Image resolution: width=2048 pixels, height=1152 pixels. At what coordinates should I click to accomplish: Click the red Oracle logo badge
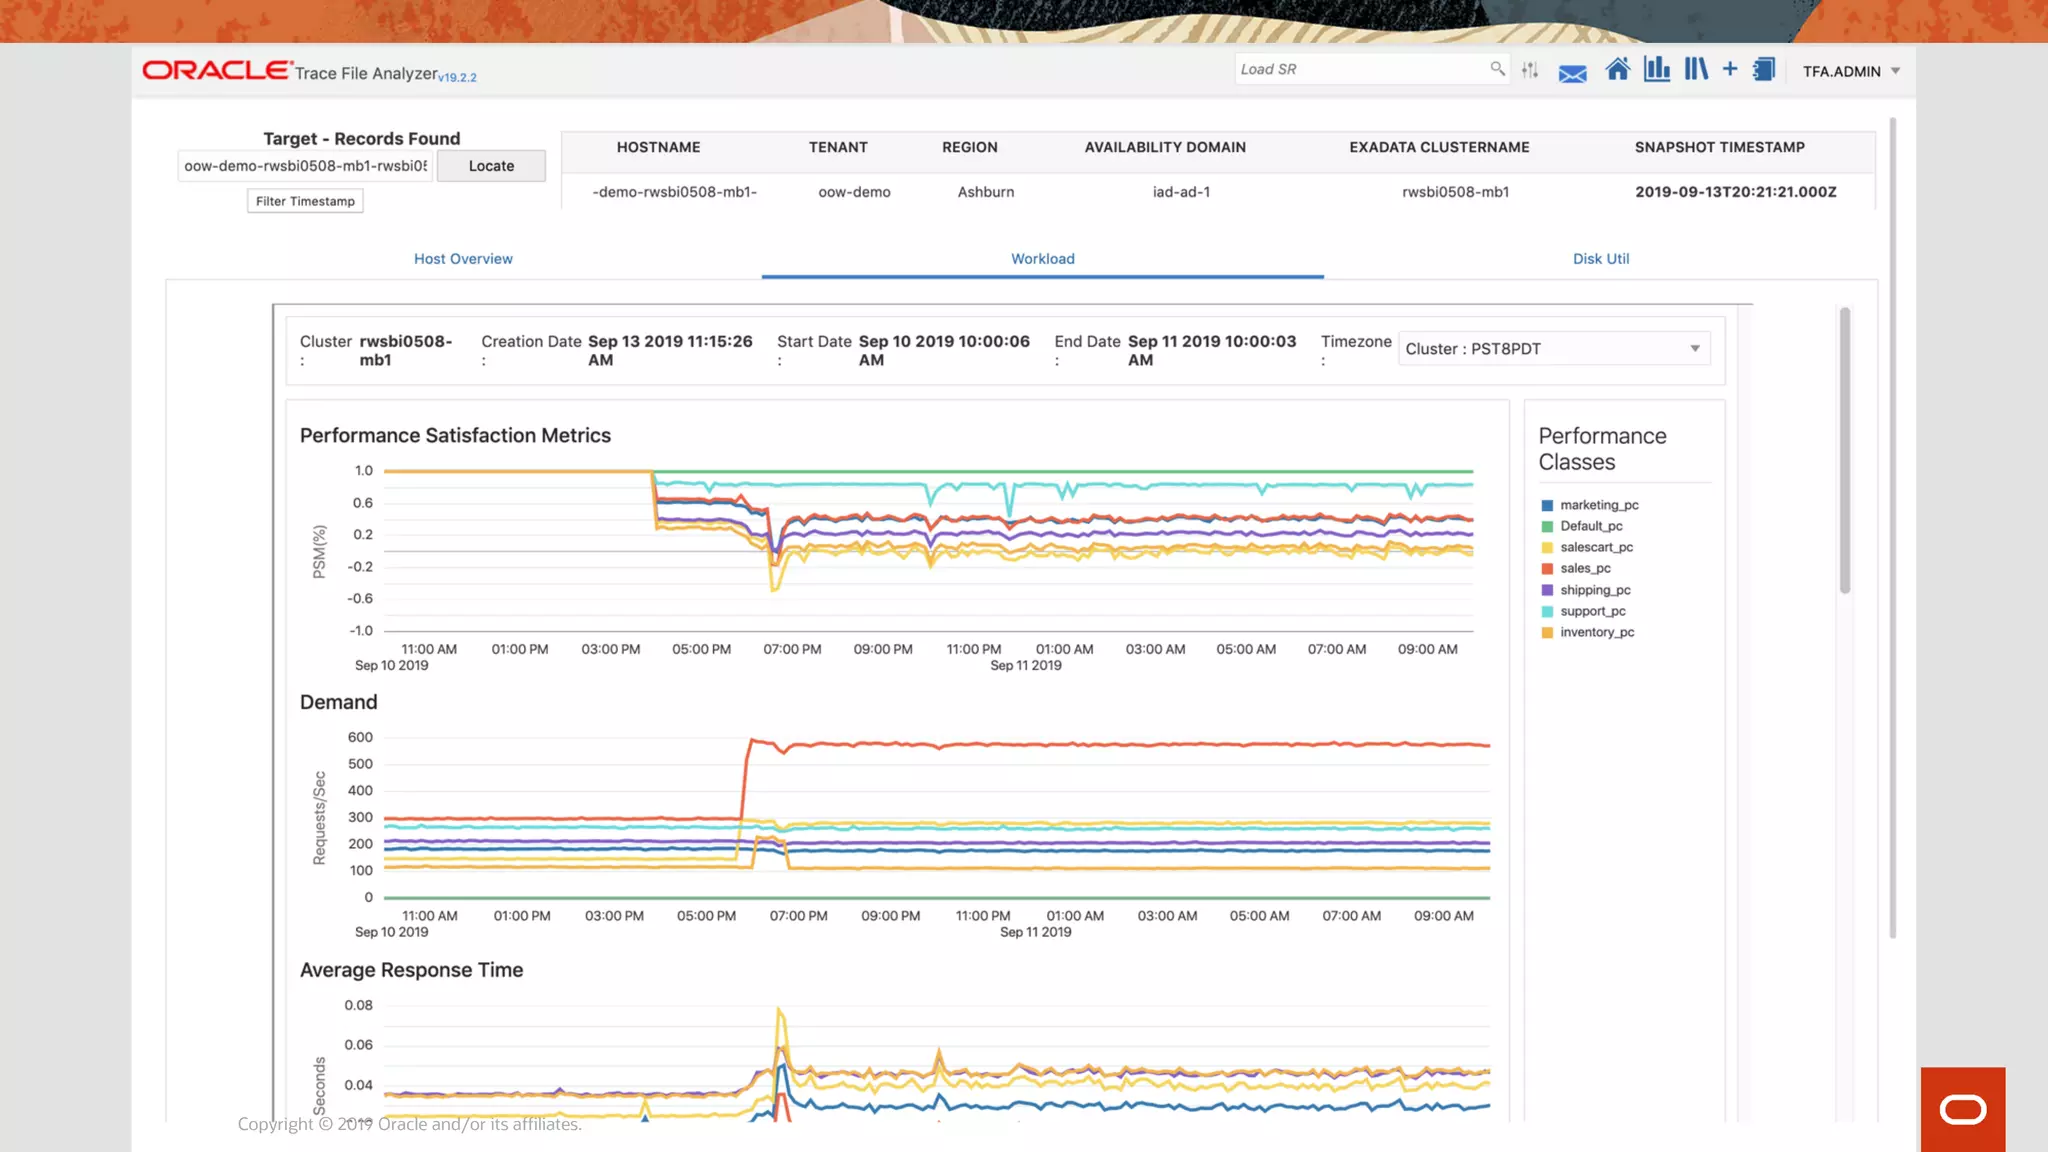(1962, 1109)
